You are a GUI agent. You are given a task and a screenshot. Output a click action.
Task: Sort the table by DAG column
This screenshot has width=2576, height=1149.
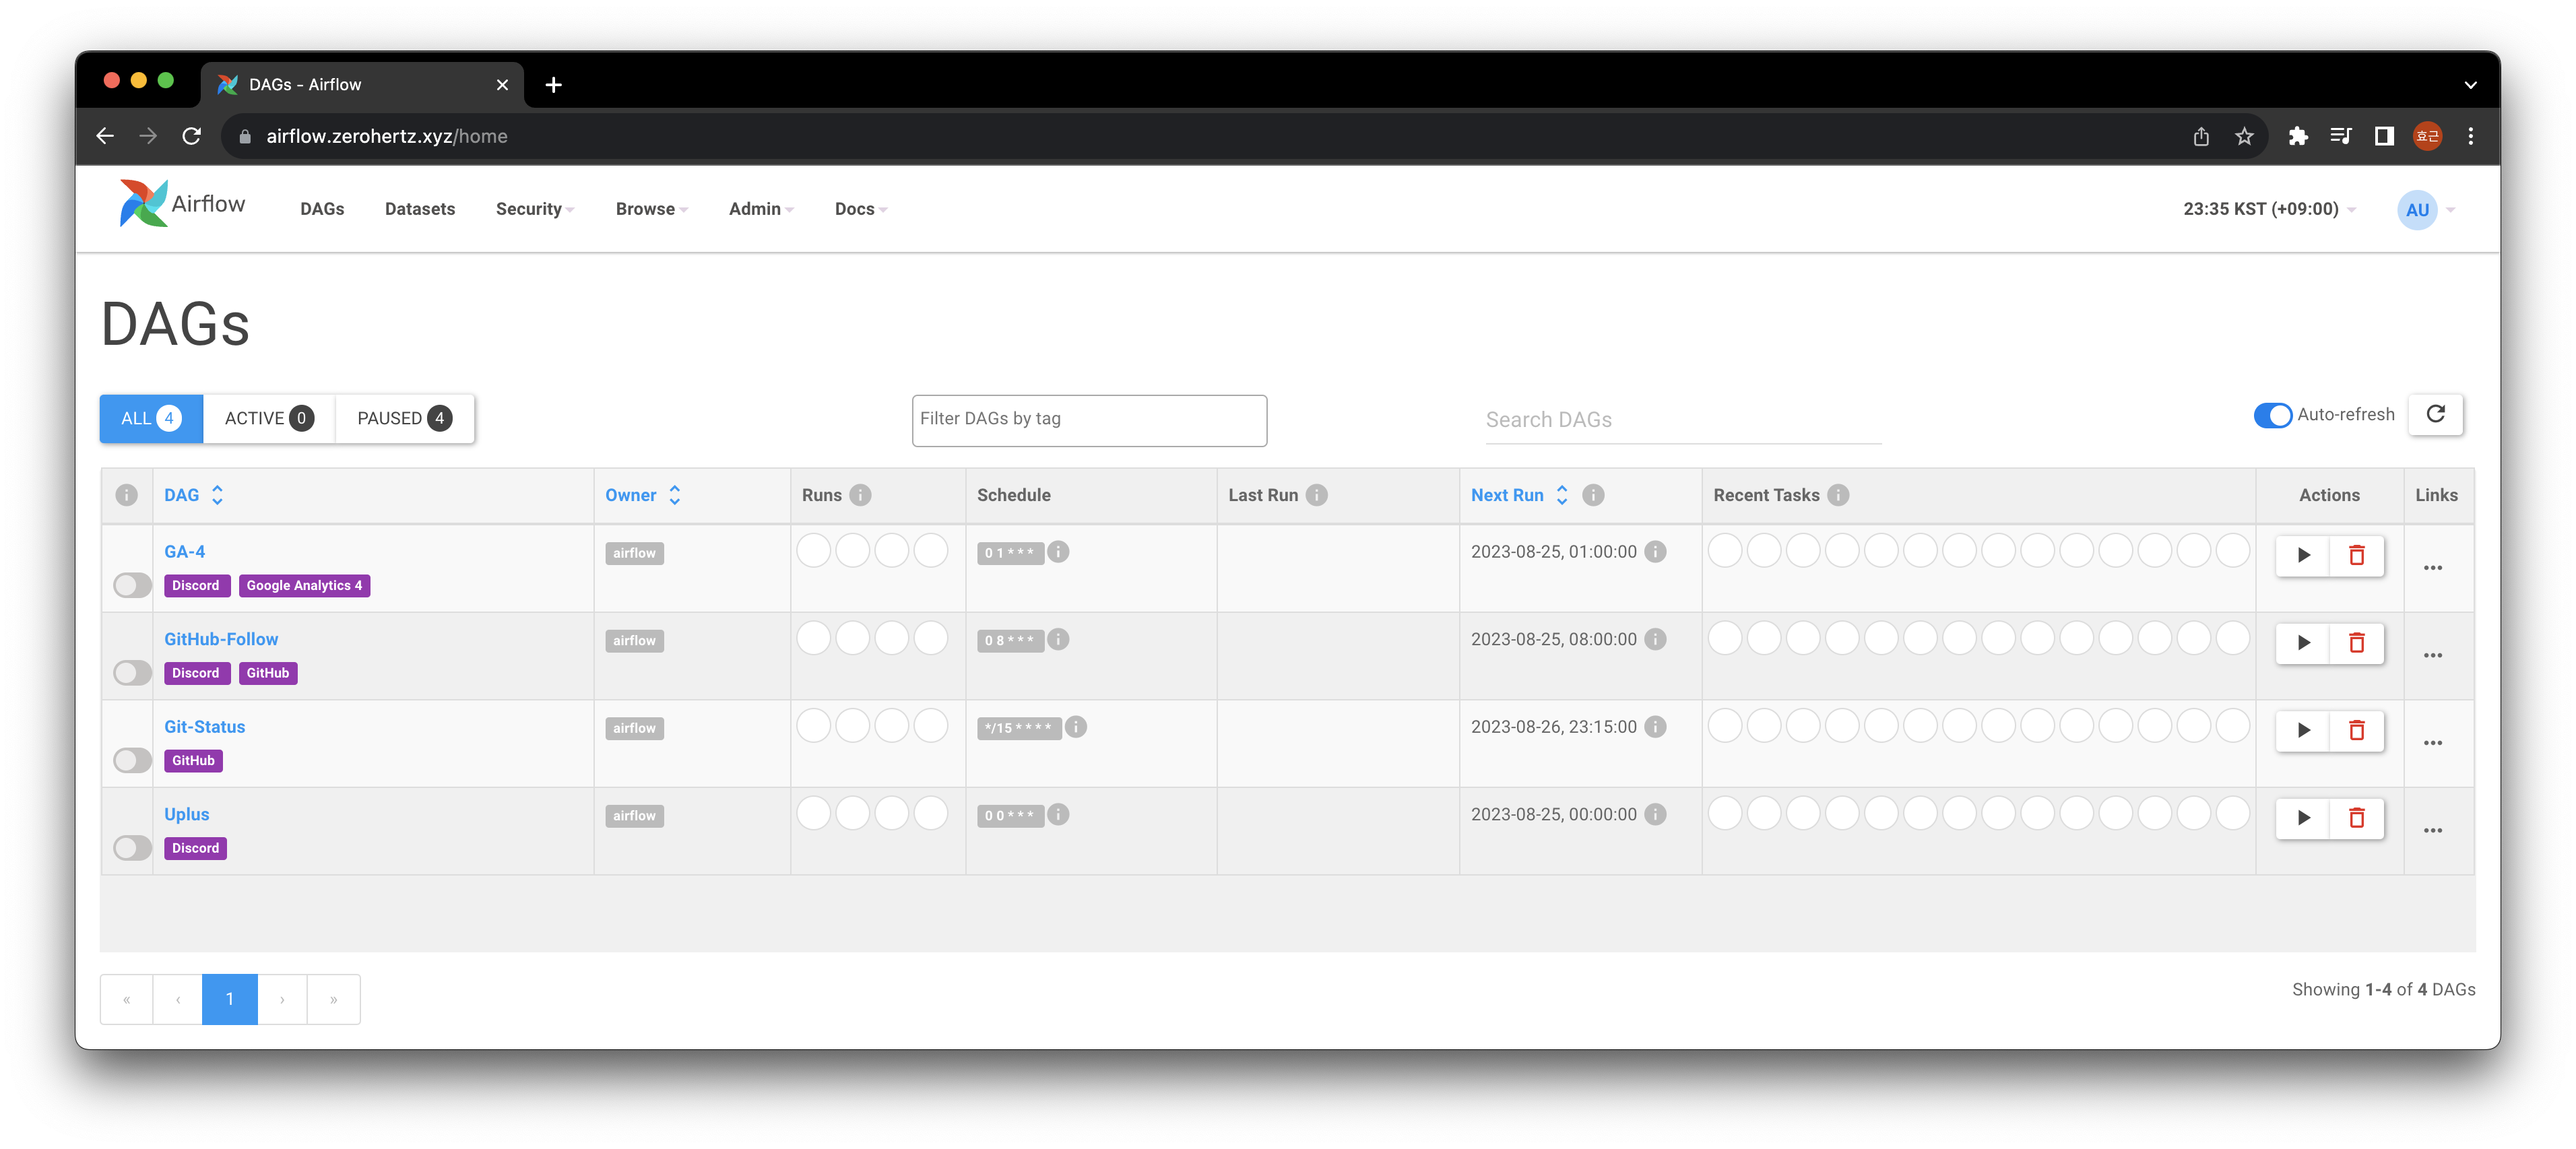(194, 495)
